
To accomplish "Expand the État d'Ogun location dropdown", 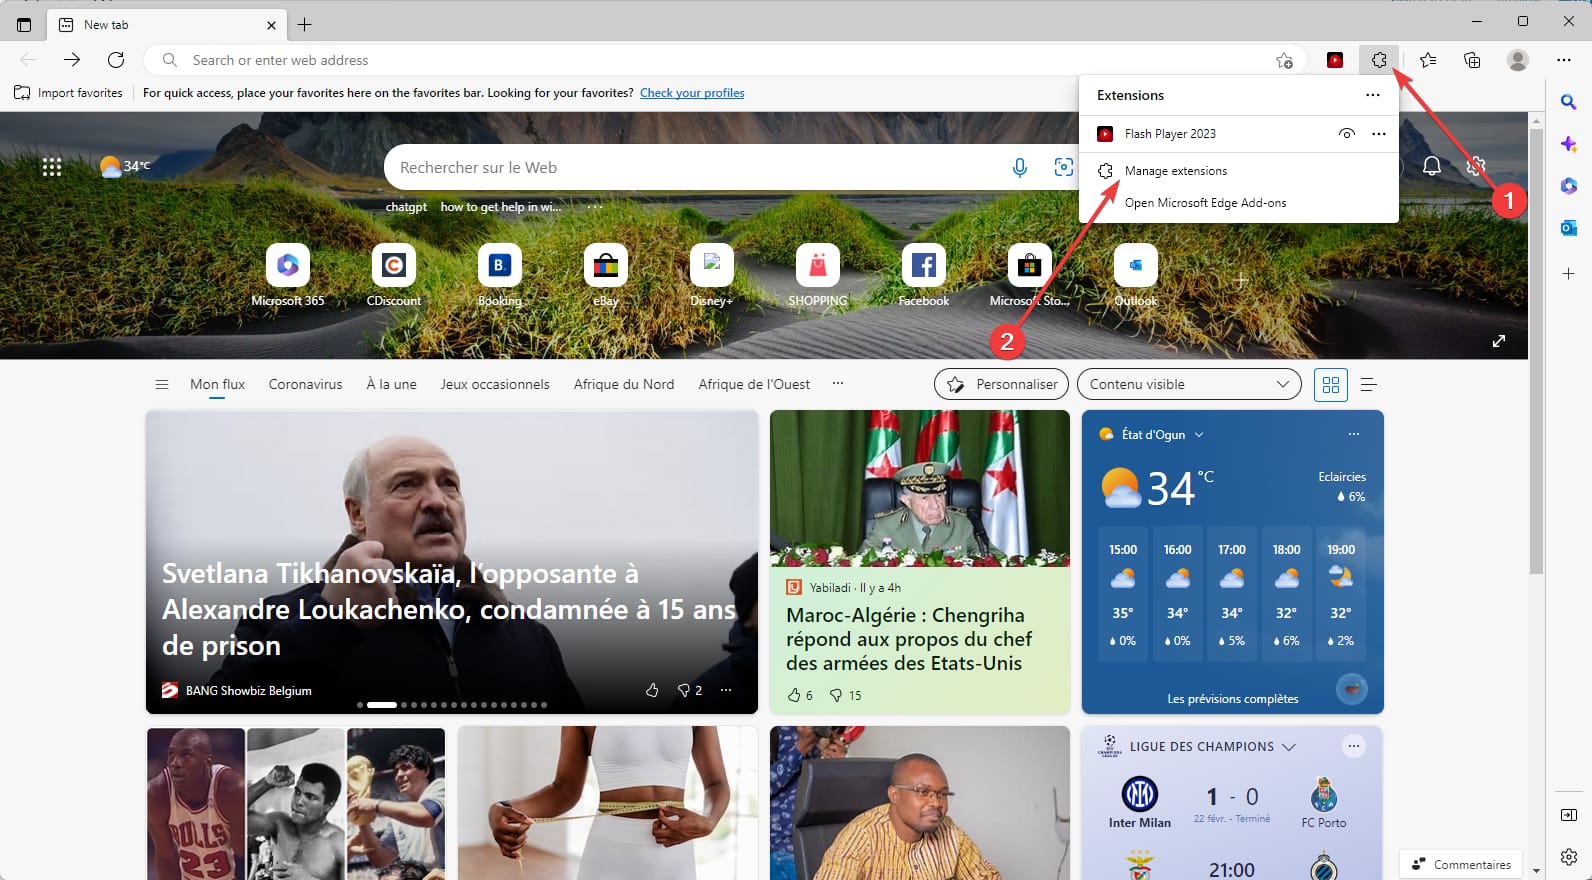I will click(x=1199, y=435).
